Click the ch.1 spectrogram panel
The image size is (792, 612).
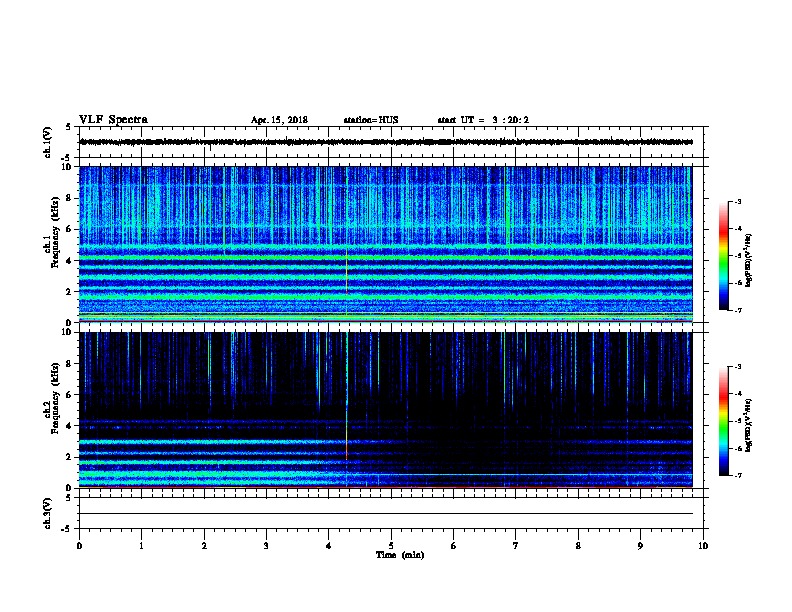(386, 244)
